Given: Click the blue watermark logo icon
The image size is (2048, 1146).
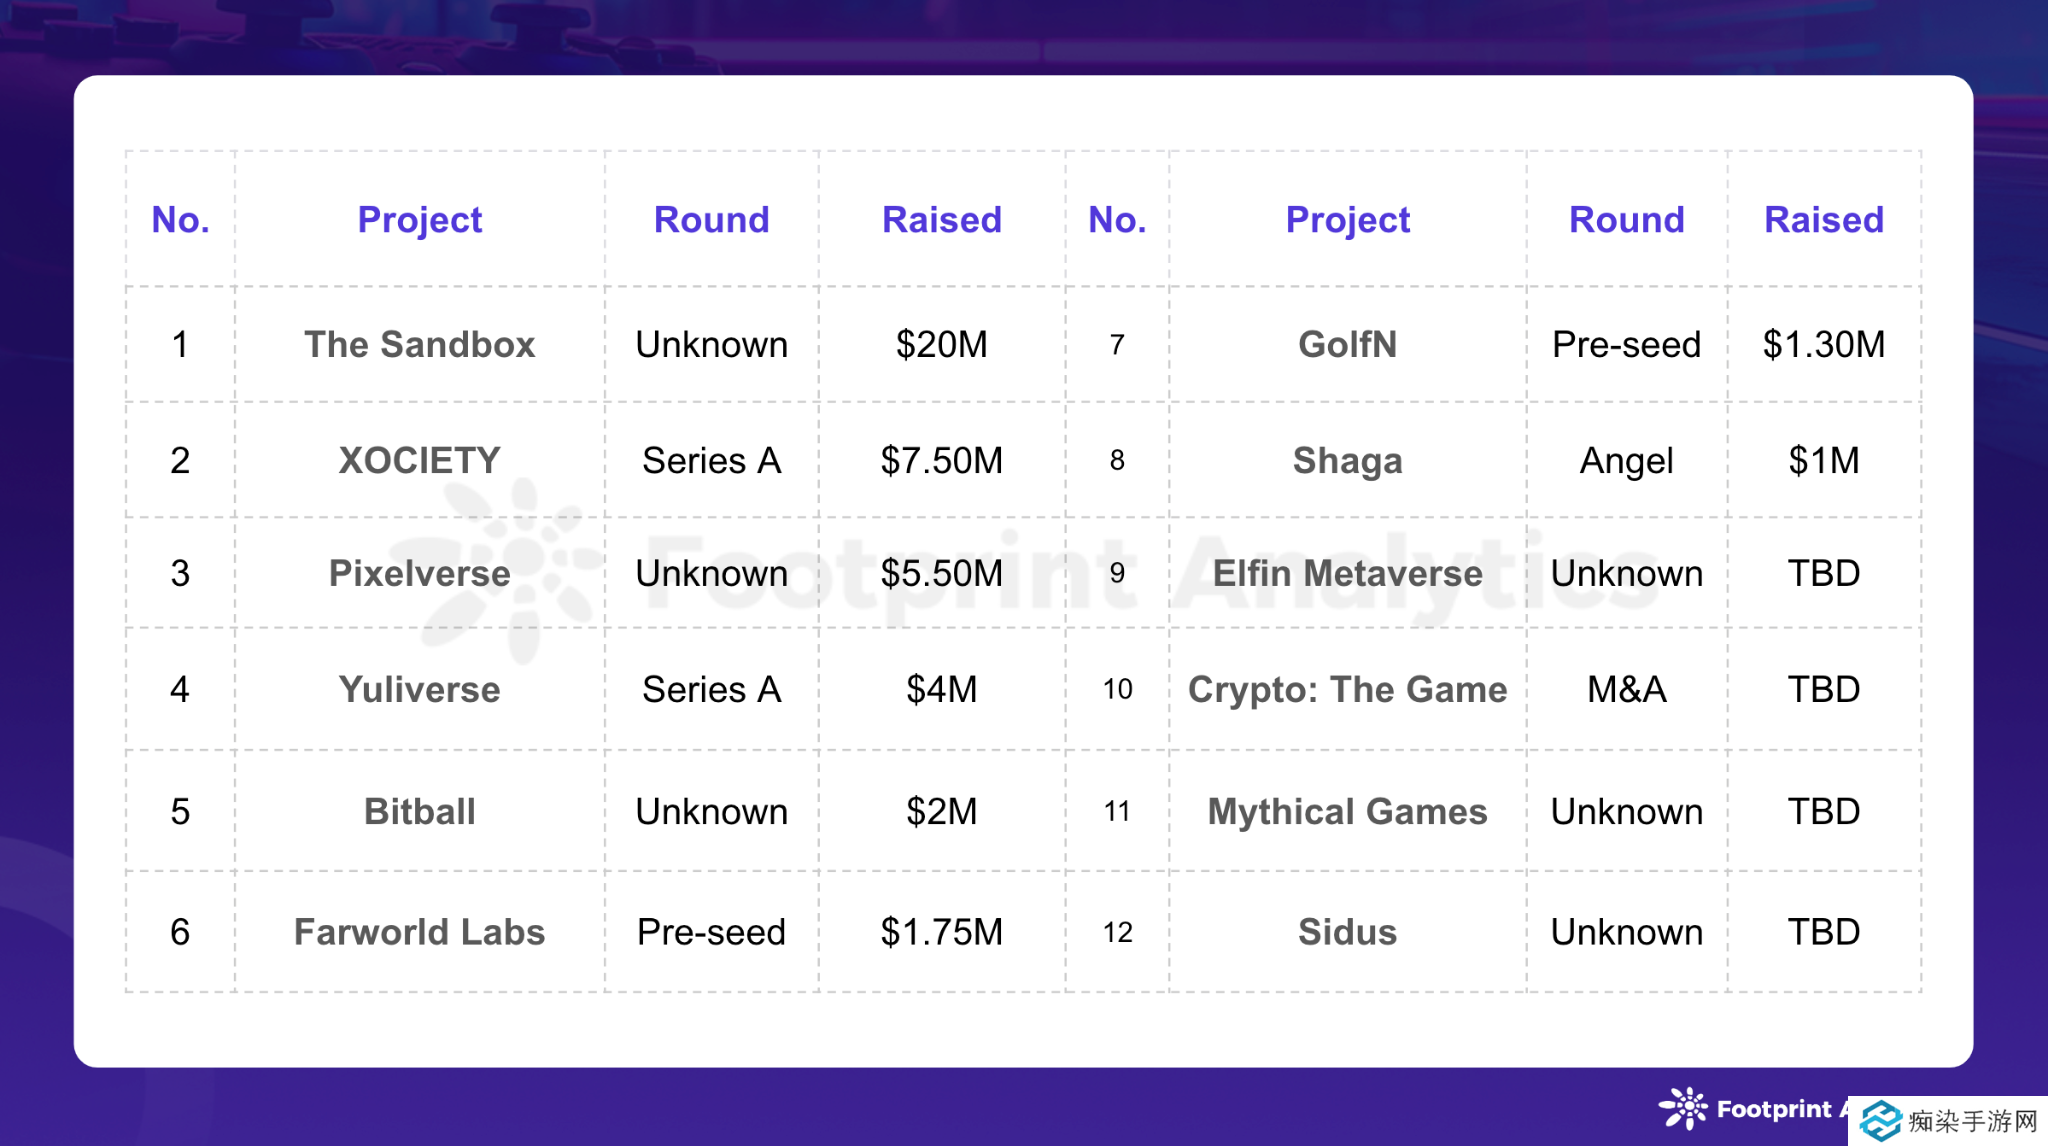Looking at the screenshot, I should (x=1881, y=1120).
